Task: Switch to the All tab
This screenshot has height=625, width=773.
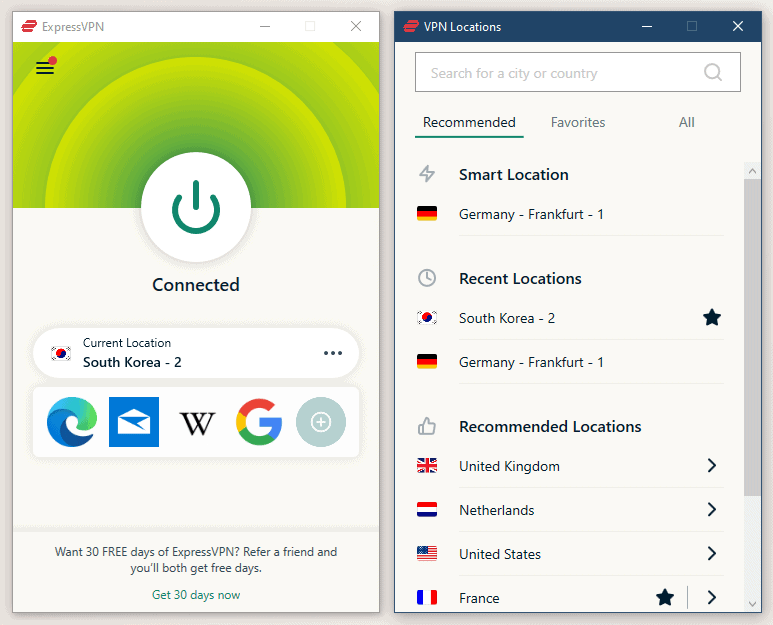Action: tap(686, 122)
